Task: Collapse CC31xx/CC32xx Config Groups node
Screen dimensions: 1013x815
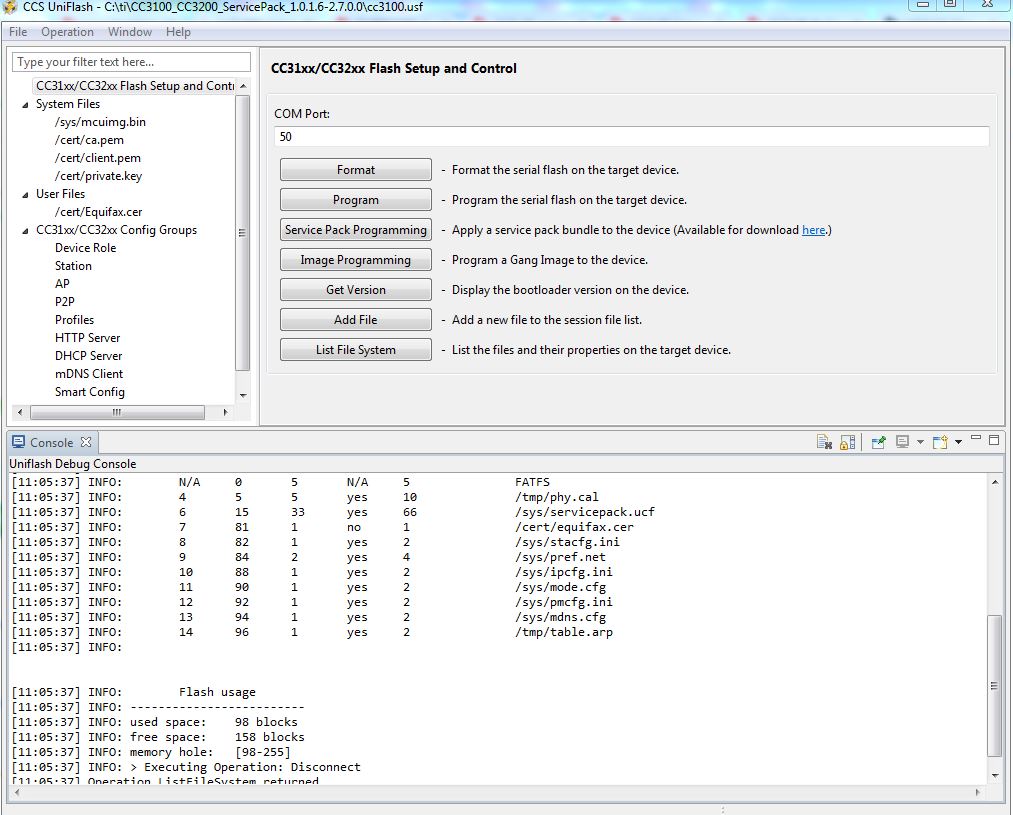Action: click(25, 231)
